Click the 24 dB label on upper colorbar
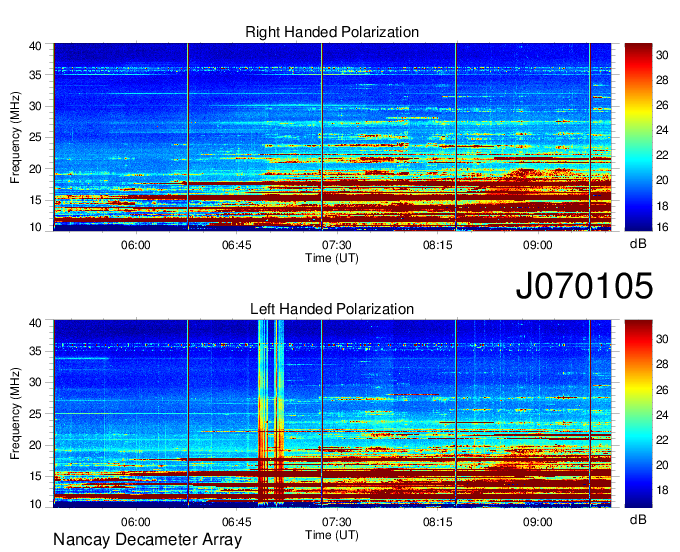Image resolution: width=680 pixels, height=552 pixels. click(x=662, y=130)
